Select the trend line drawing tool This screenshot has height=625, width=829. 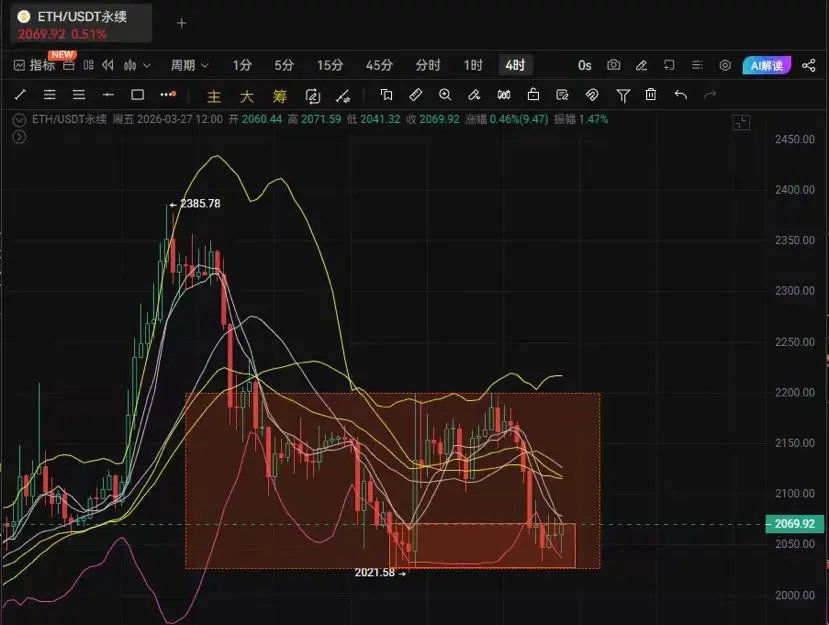20,95
